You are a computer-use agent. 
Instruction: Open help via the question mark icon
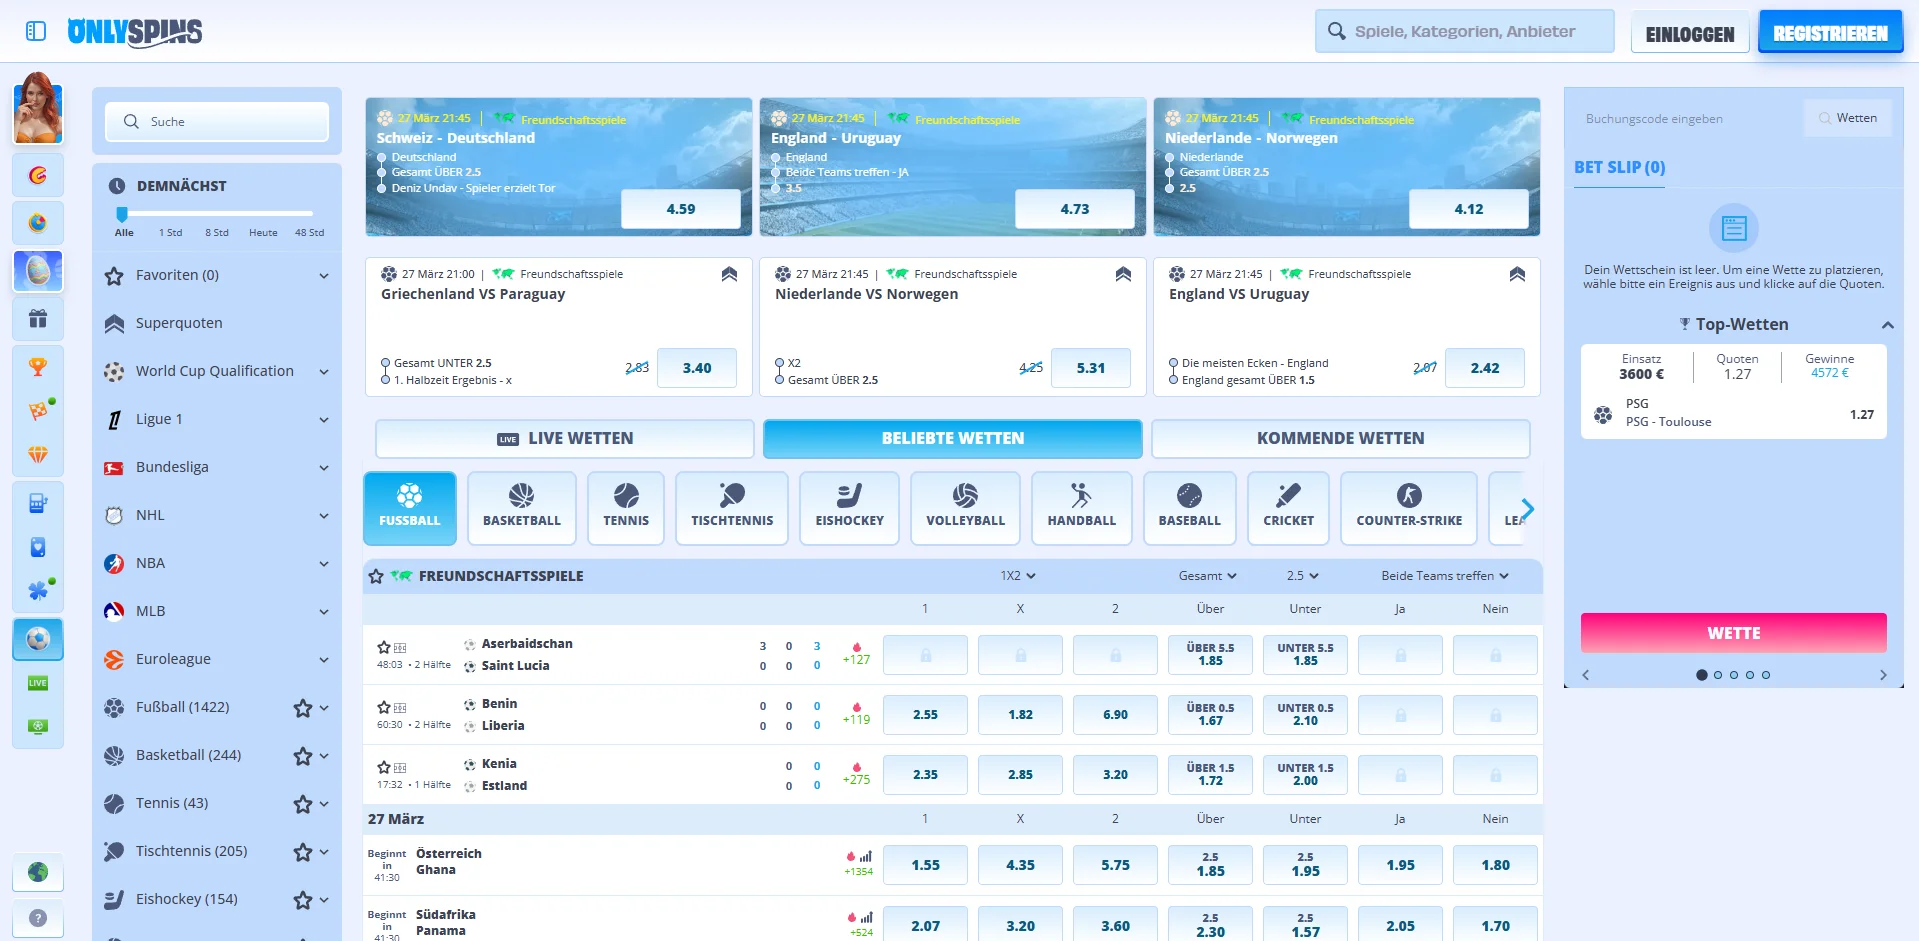(x=37, y=919)
